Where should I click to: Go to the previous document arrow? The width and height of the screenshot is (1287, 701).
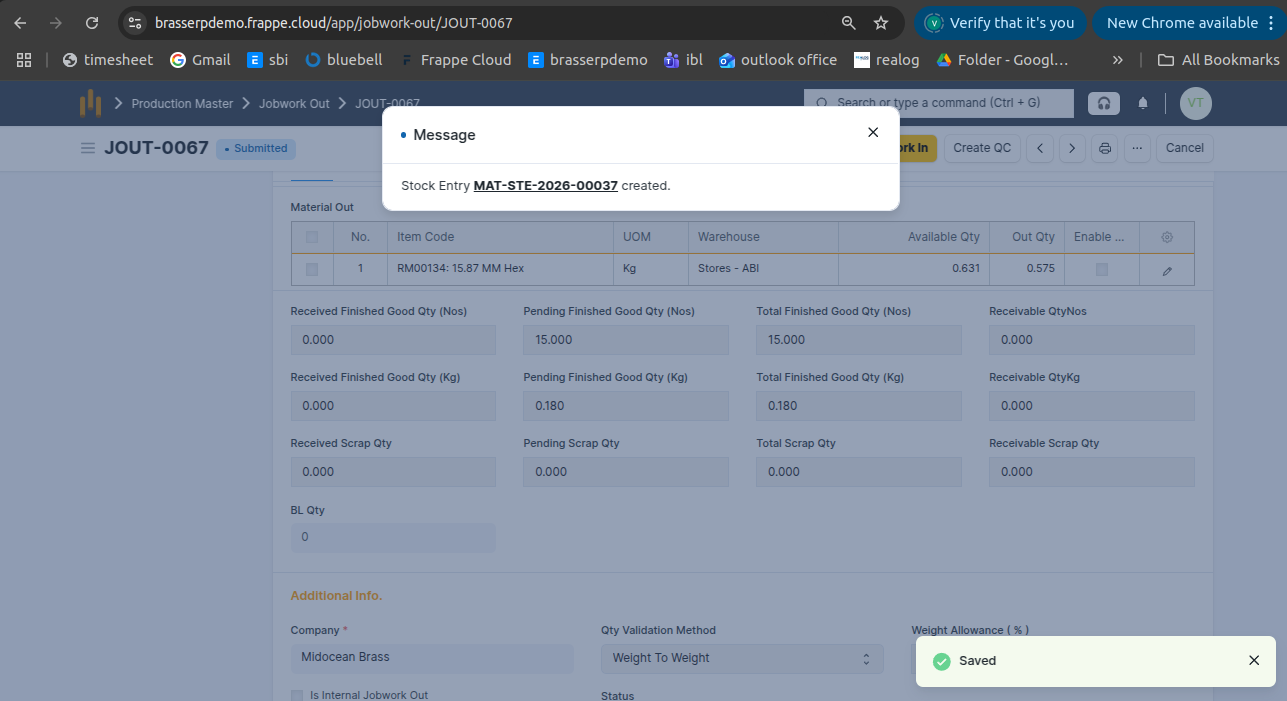(x=1040, y=148)
